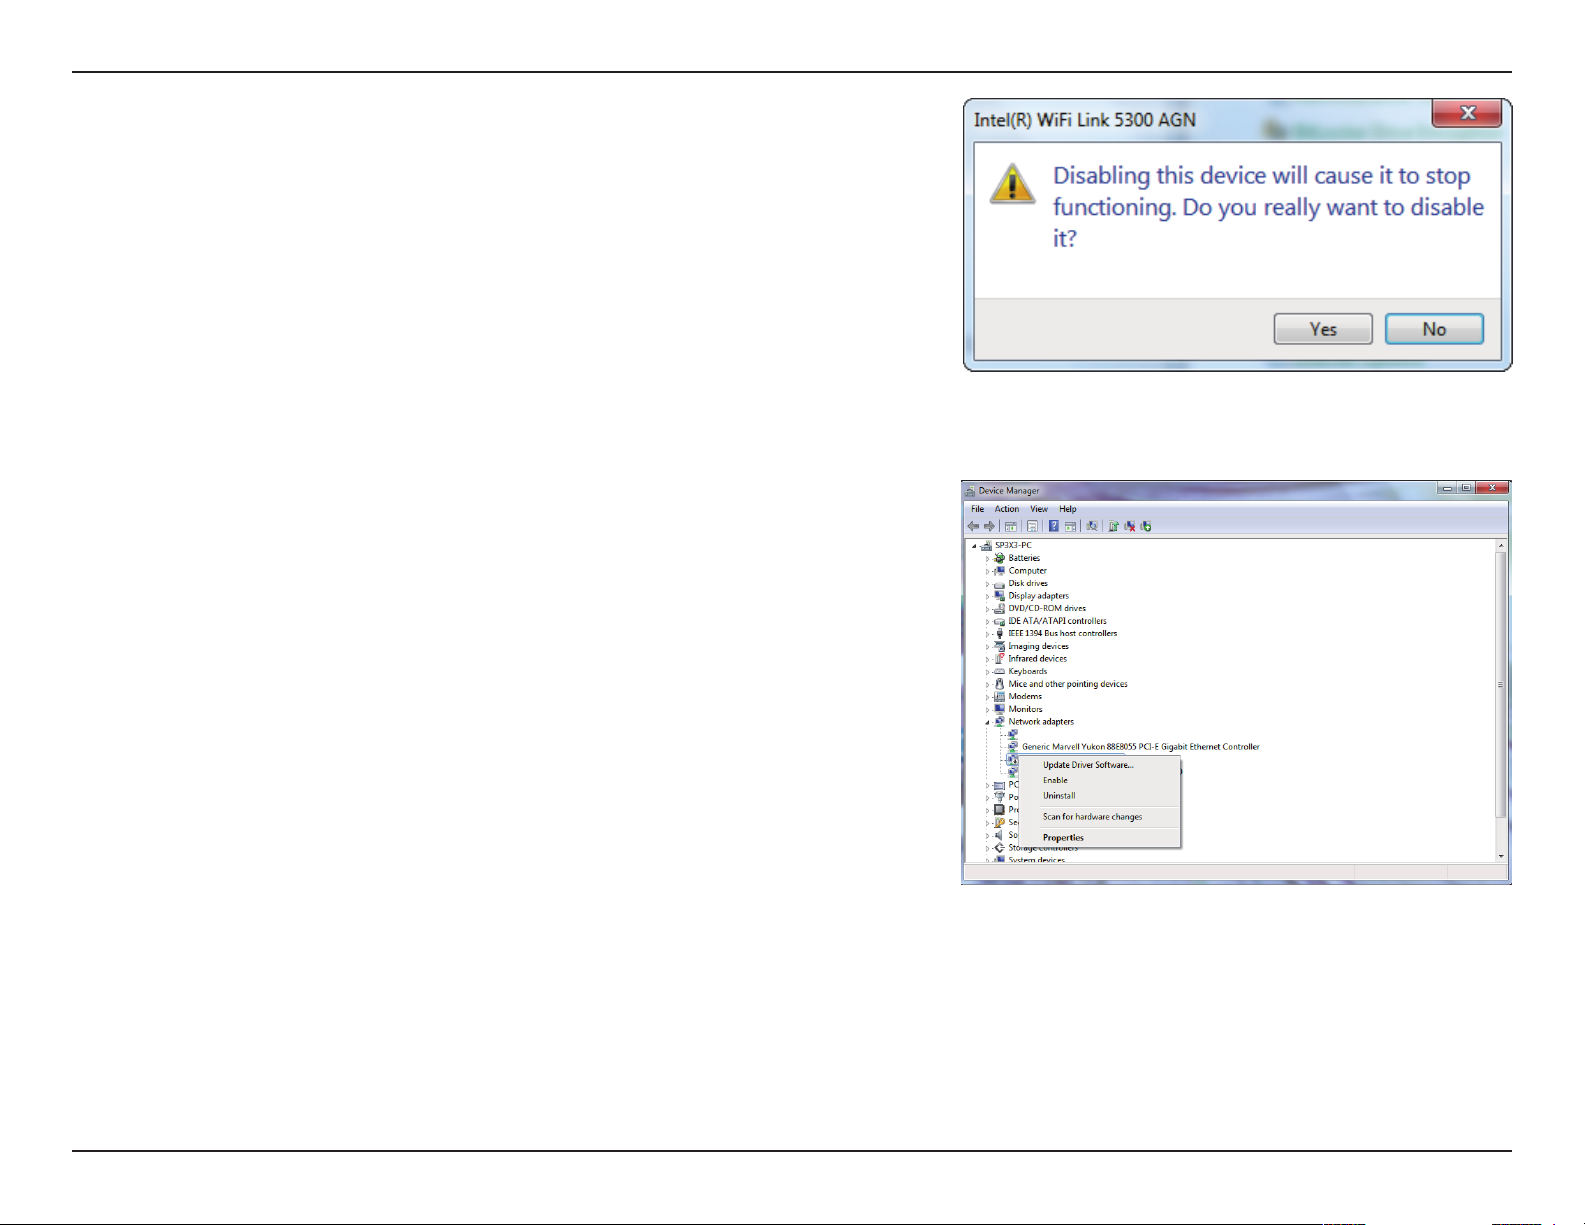This screenshot has width=1585, height=1225.
Task: Select the SP3X3-PC root label
Action: tap(1013, 546)
